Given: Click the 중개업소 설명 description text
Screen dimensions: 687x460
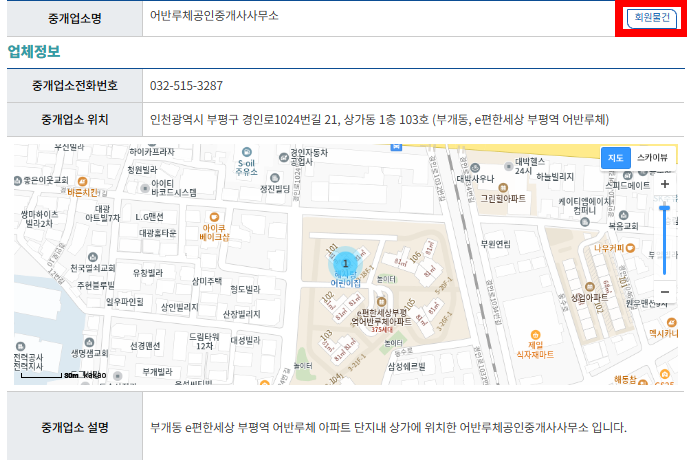Looking at the screenshot, I should 388,428.
